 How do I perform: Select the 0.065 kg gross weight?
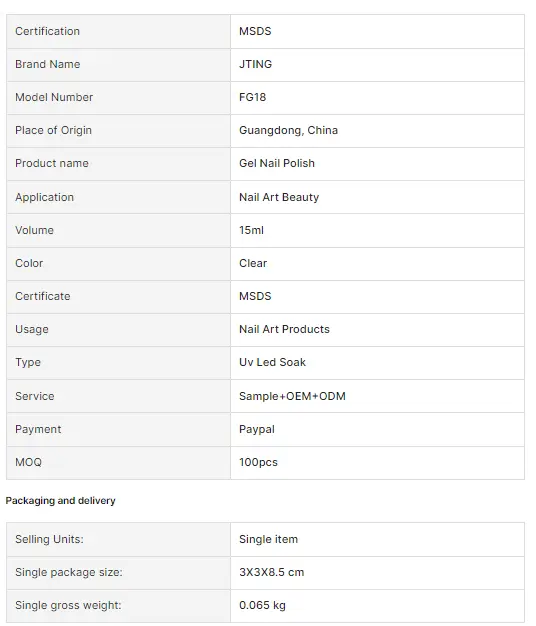(262, 605)
